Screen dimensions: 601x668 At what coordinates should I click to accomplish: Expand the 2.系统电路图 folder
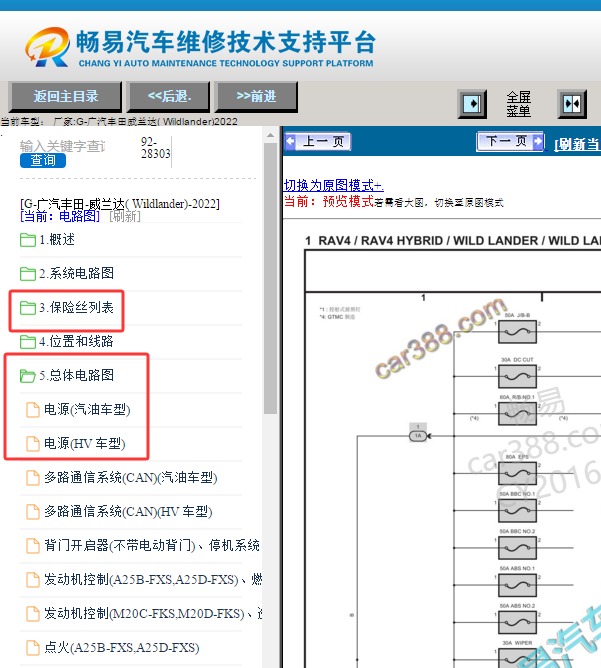point(77,273)
